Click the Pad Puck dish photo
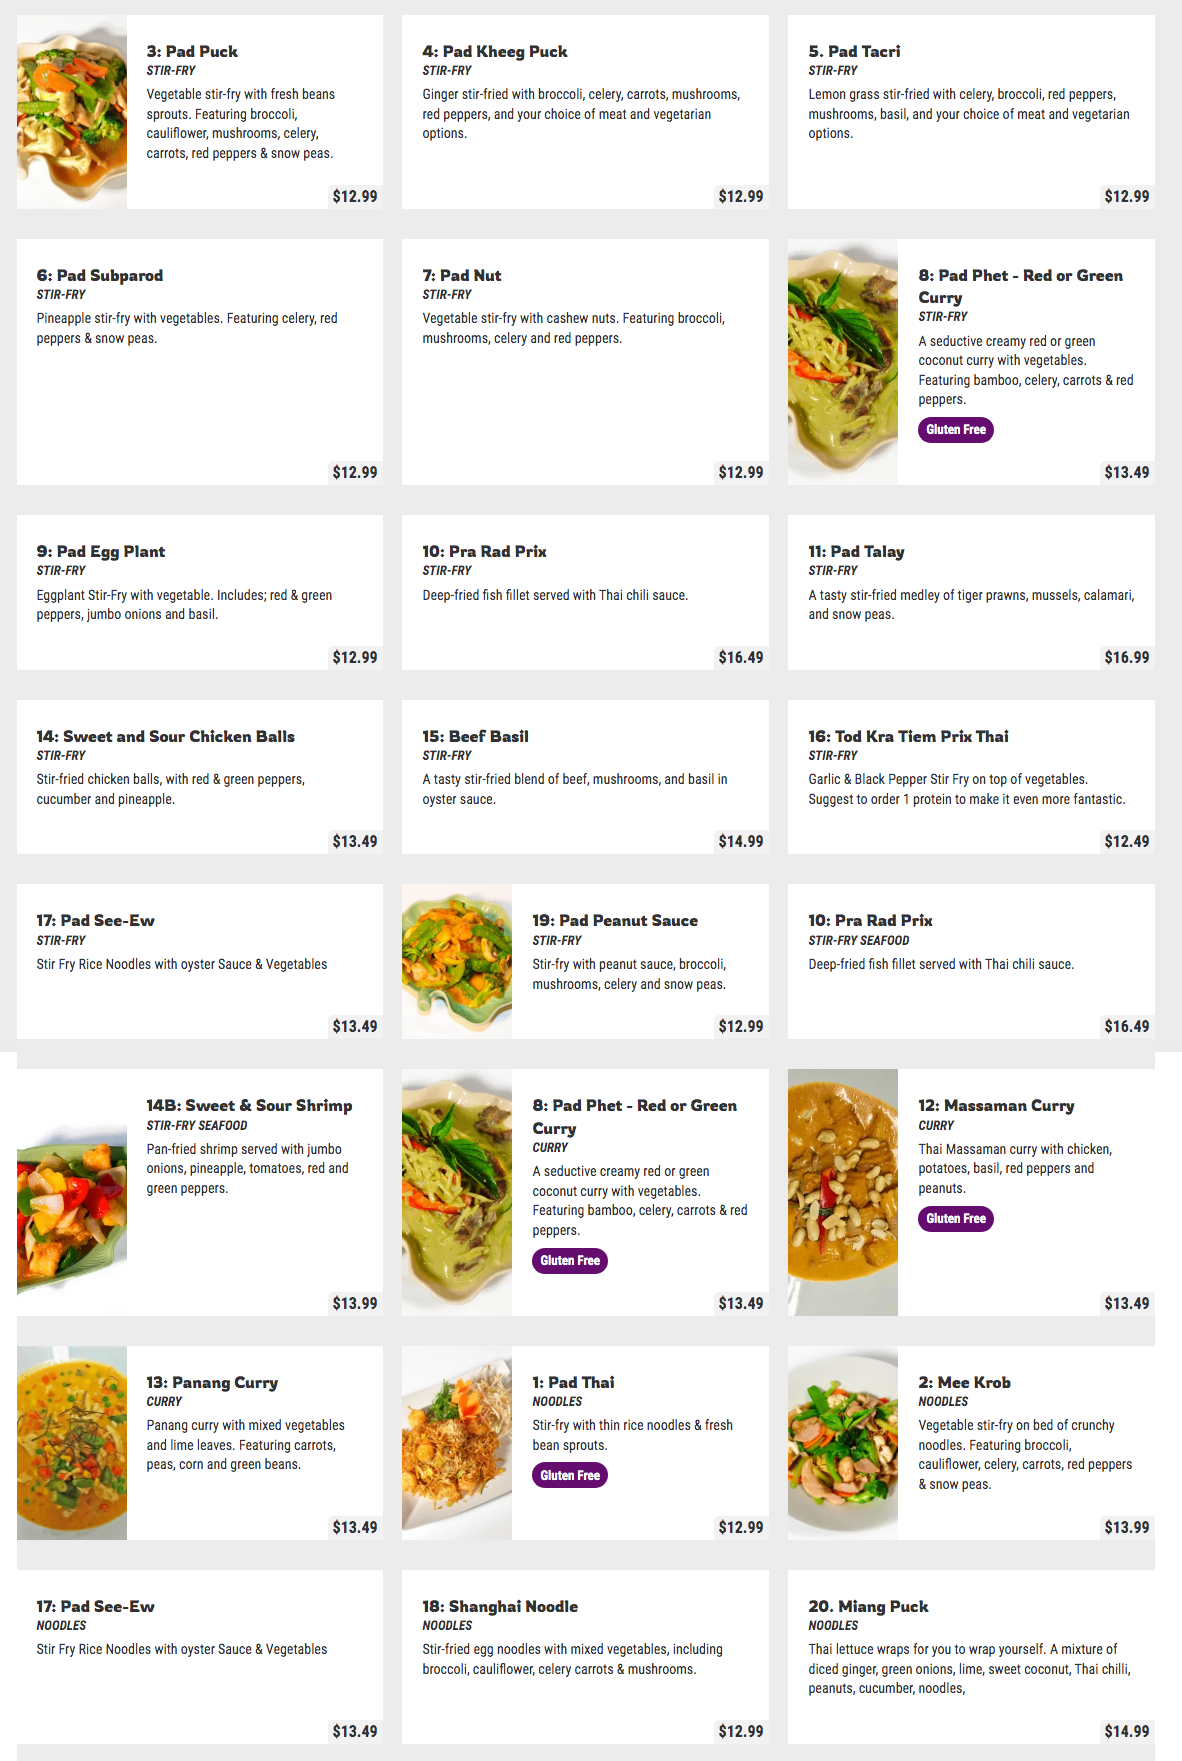Image resolution: width=1182 pixels, height=1761 pixels. (x=72, y=112)
